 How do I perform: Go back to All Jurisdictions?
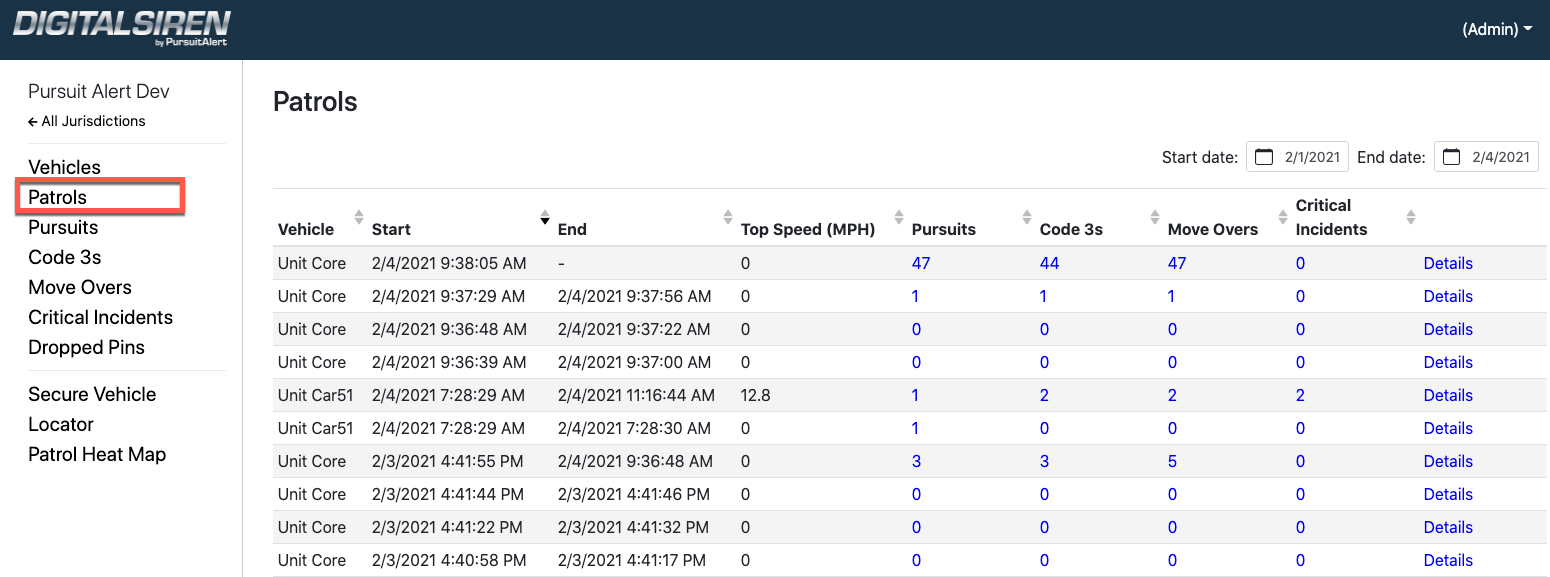[x=87, y=121]
